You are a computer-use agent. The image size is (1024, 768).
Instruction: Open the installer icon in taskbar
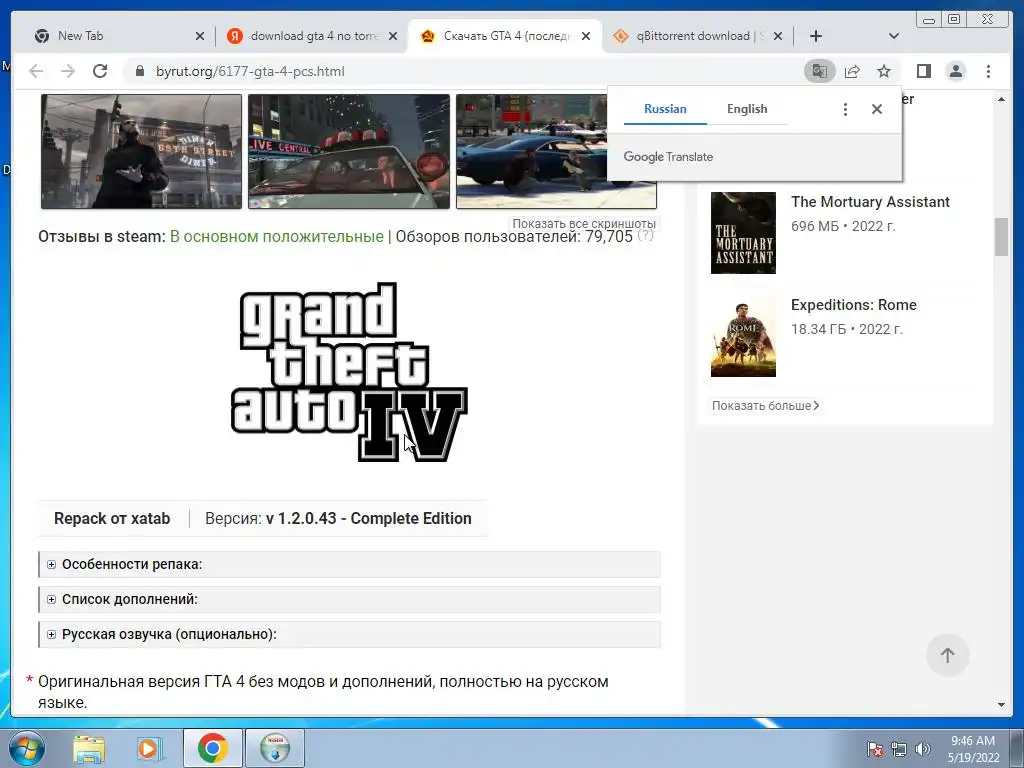pyautogui.click(x=275, y=748)
